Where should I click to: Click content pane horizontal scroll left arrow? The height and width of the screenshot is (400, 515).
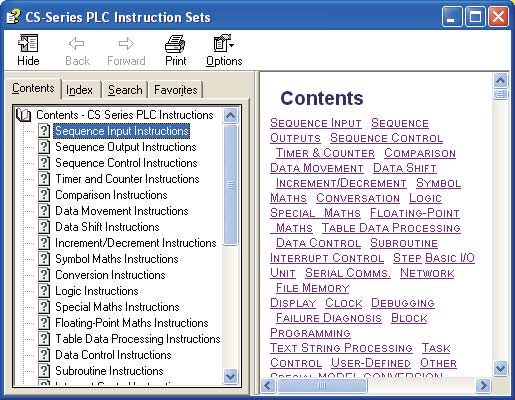pyautogui.click(x=269, y=386)
